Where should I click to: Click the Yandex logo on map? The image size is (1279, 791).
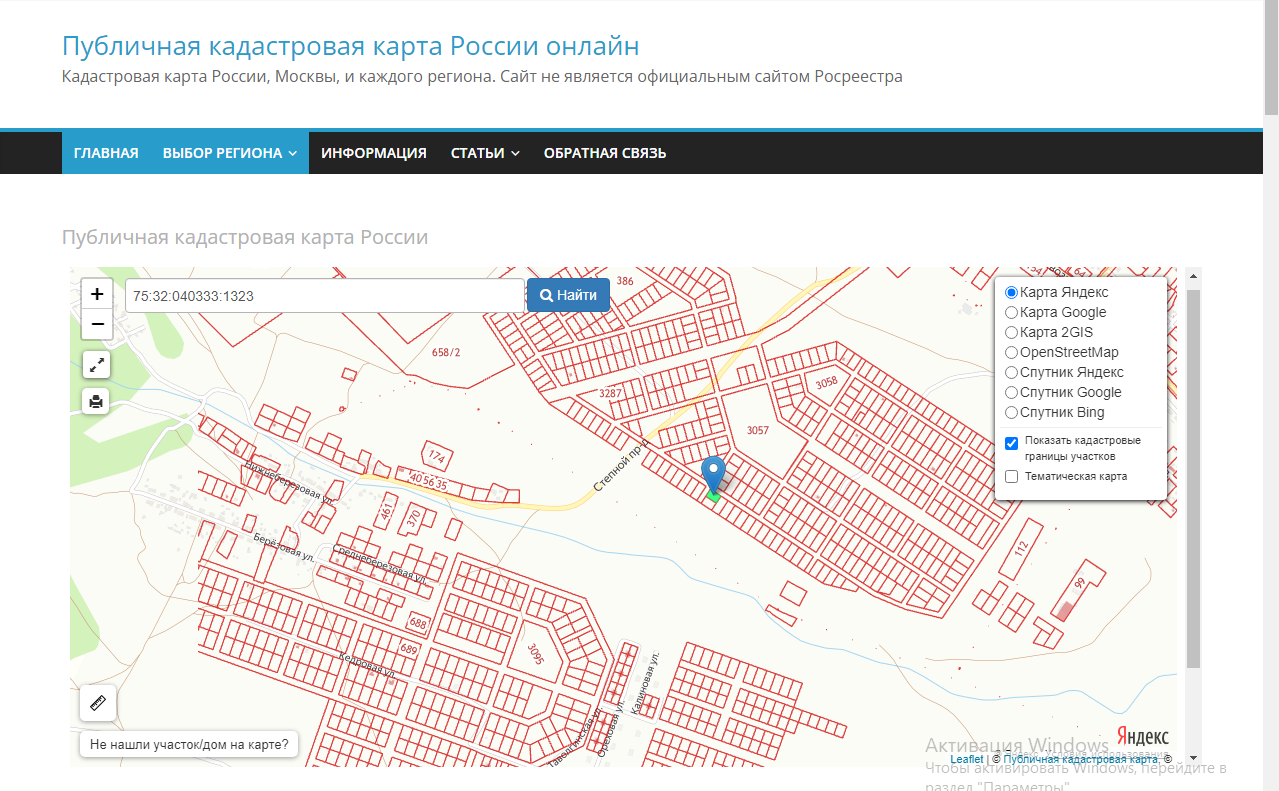[x=1142, y=737]
